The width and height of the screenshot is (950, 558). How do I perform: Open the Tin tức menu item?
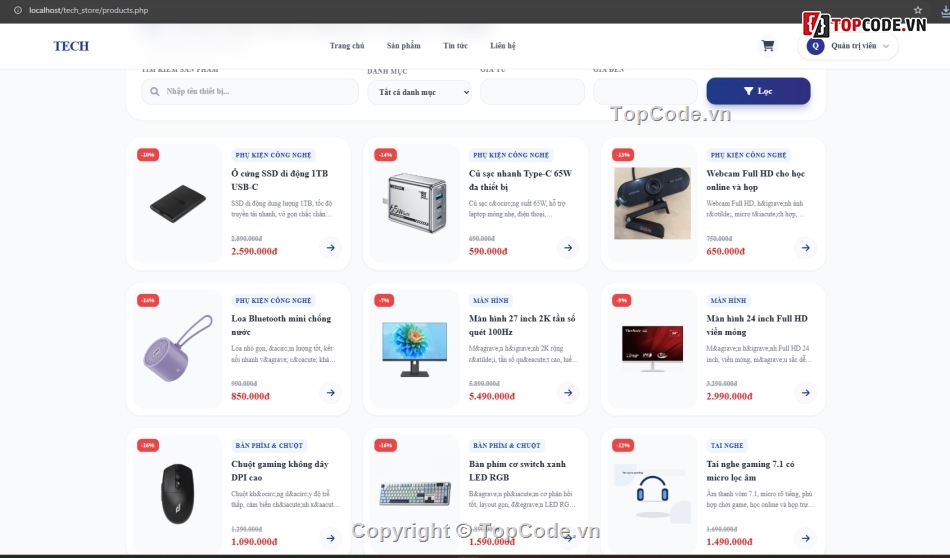click(455, 45)
